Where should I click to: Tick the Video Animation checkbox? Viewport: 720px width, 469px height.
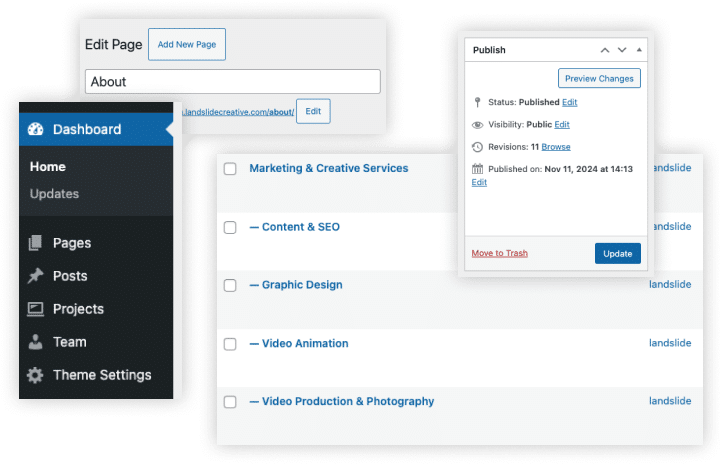tap(230, 344)
